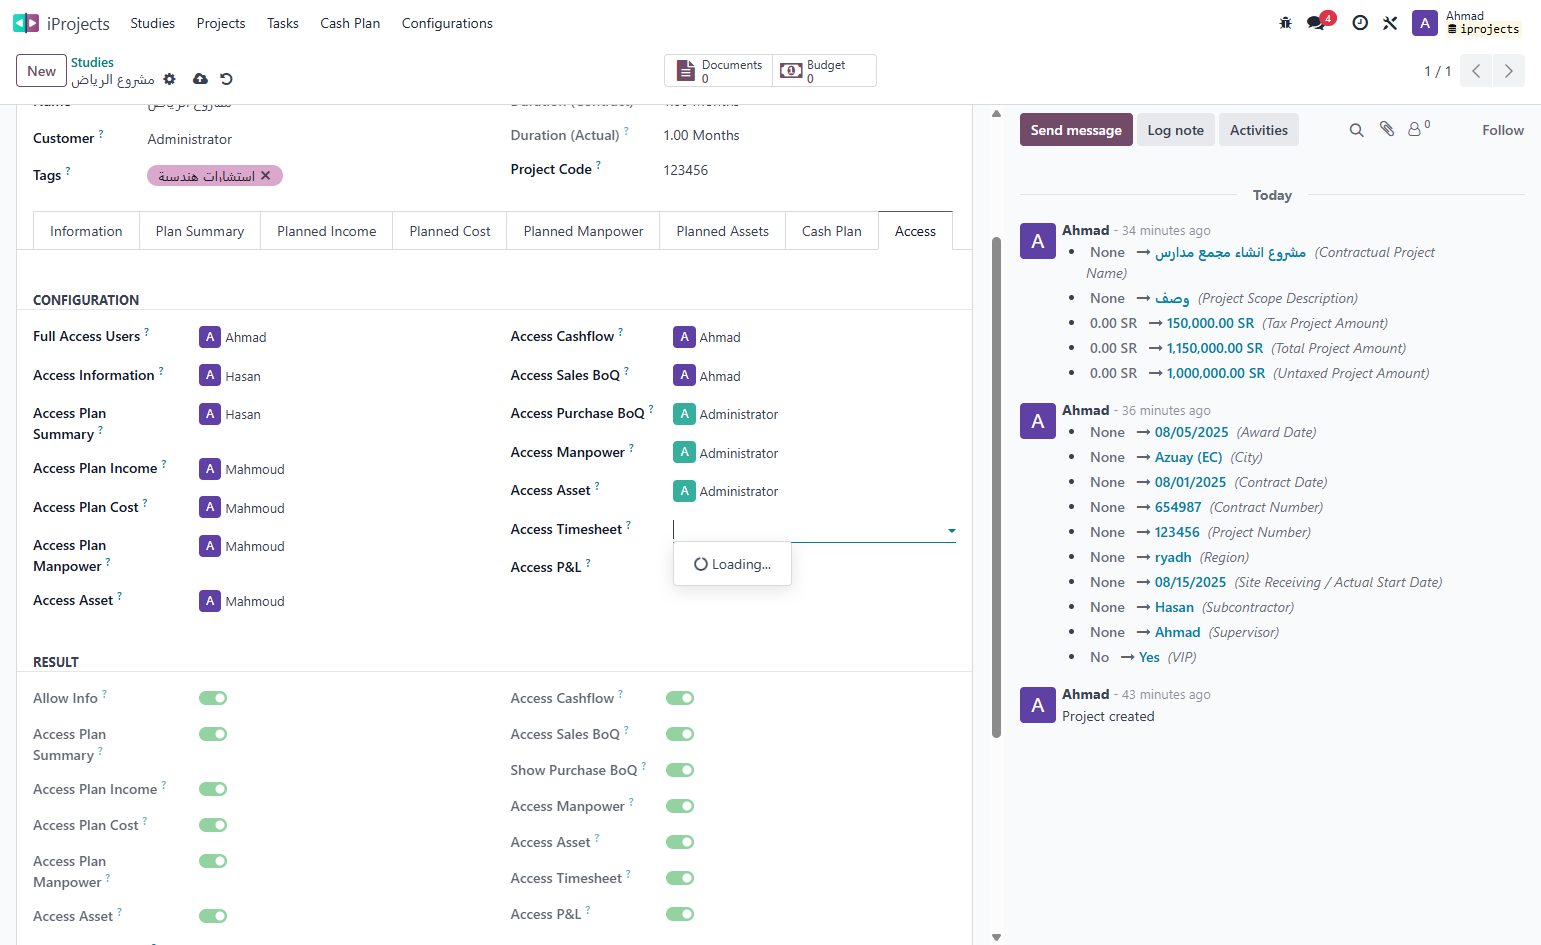
Task: Open the Hasan subcontractor link
Action: click(1174, 607)
